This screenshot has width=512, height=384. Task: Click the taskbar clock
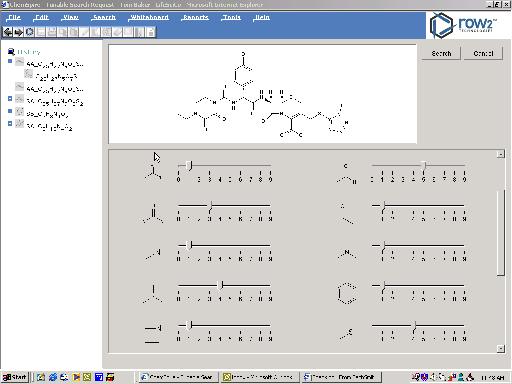493,378
